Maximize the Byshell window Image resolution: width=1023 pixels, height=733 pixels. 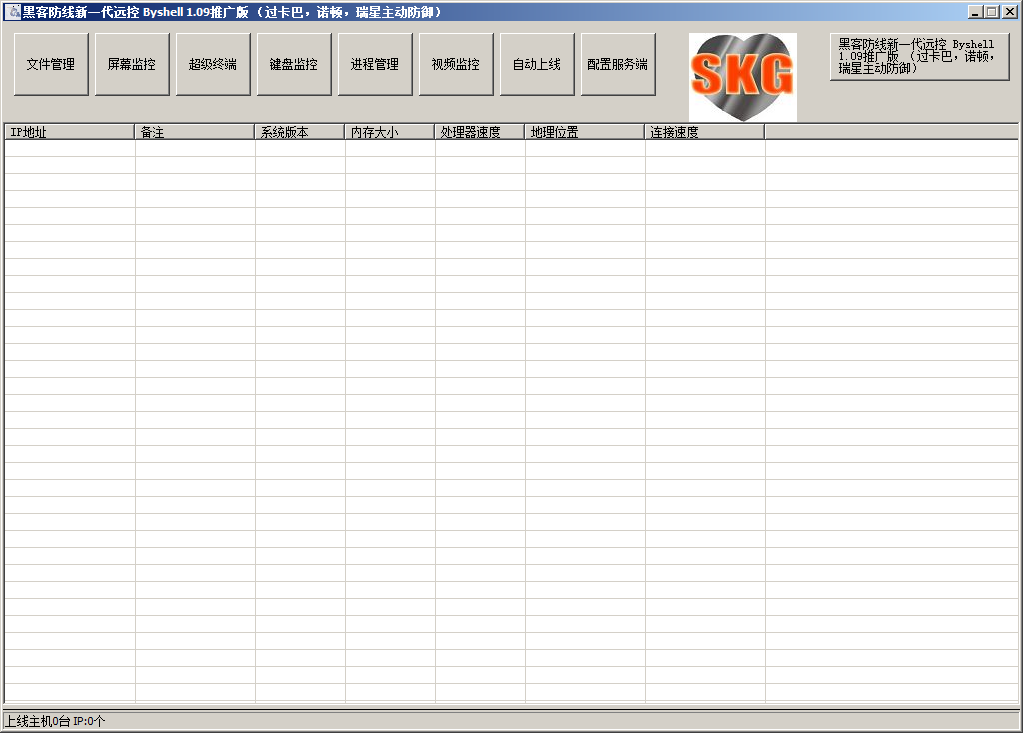coord(991,12)
